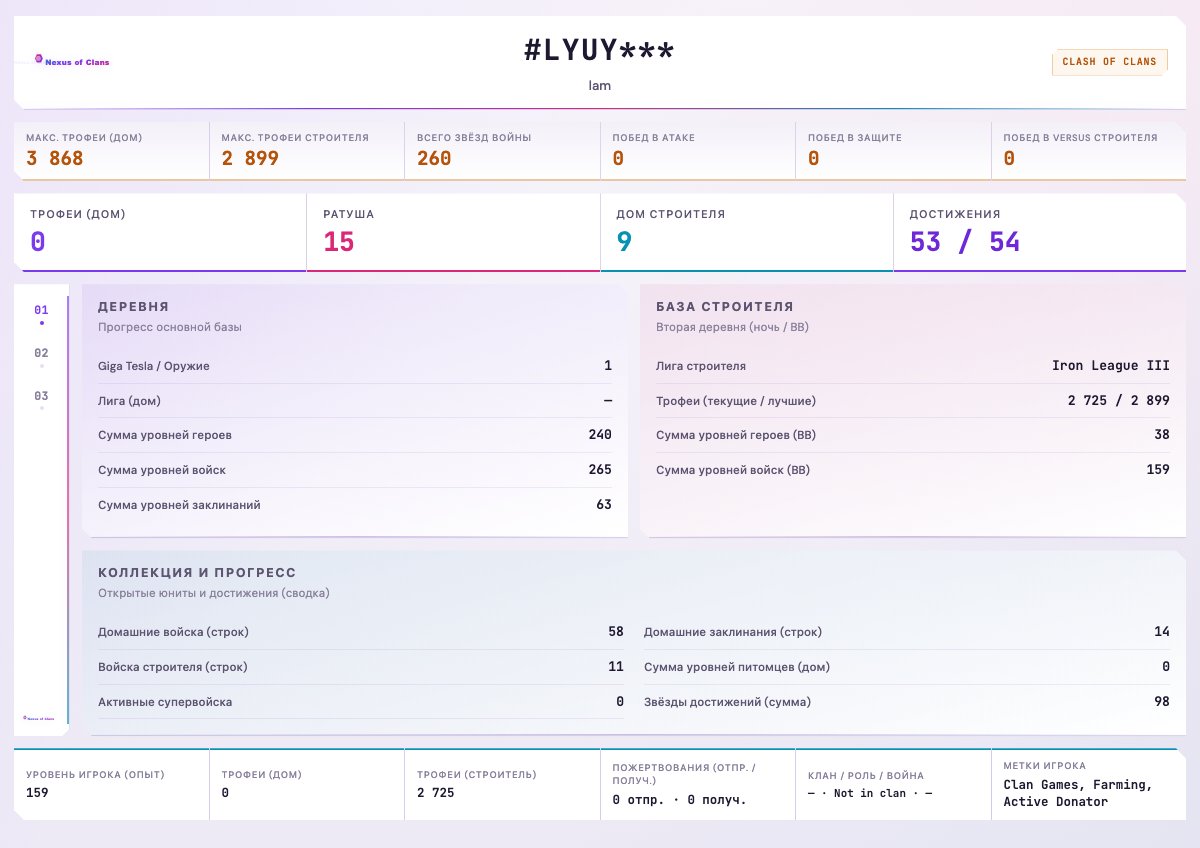Click the База строителя panel heading
1200x848 pixels.
(725, 307)
